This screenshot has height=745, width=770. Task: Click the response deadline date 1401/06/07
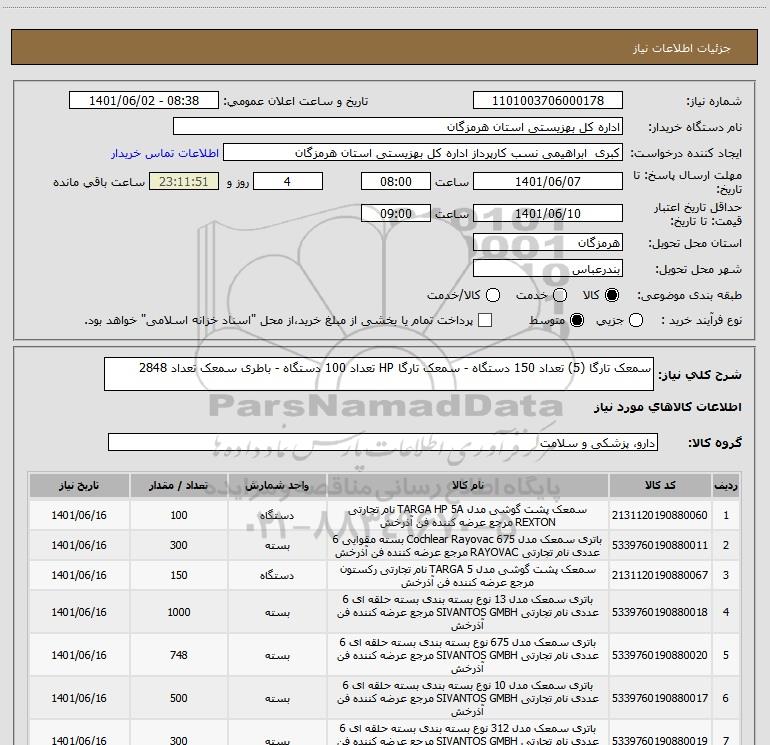coord(548,181)
